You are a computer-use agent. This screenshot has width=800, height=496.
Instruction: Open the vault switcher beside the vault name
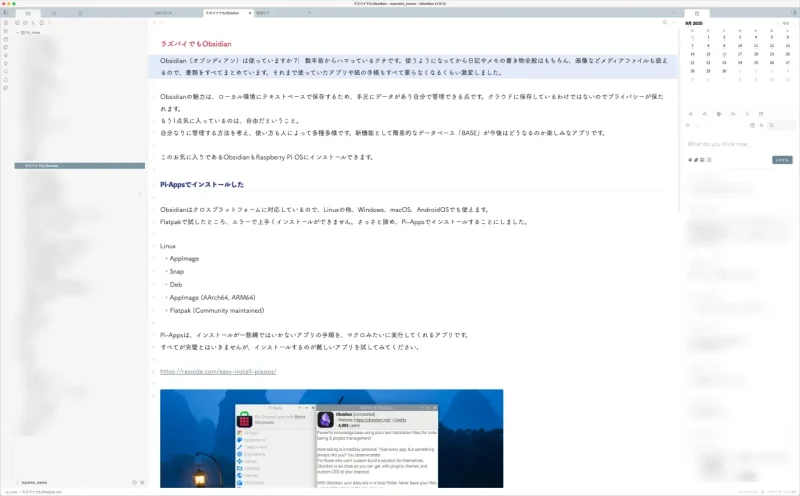coord(17,482)
